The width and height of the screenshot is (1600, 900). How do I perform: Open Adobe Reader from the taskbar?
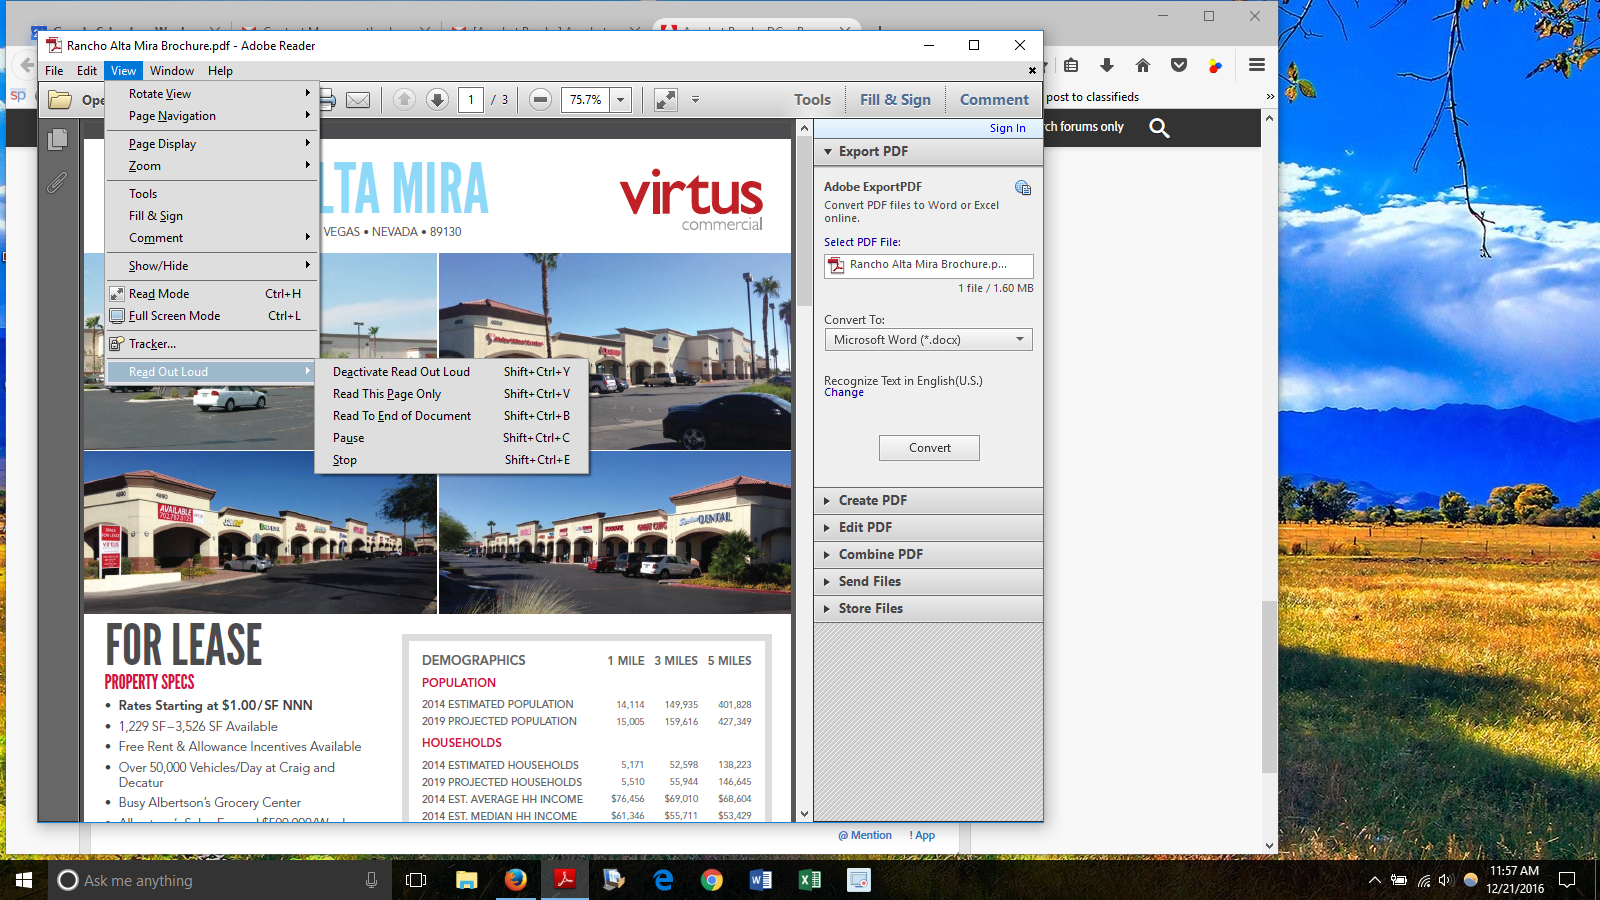click(565, 880)
